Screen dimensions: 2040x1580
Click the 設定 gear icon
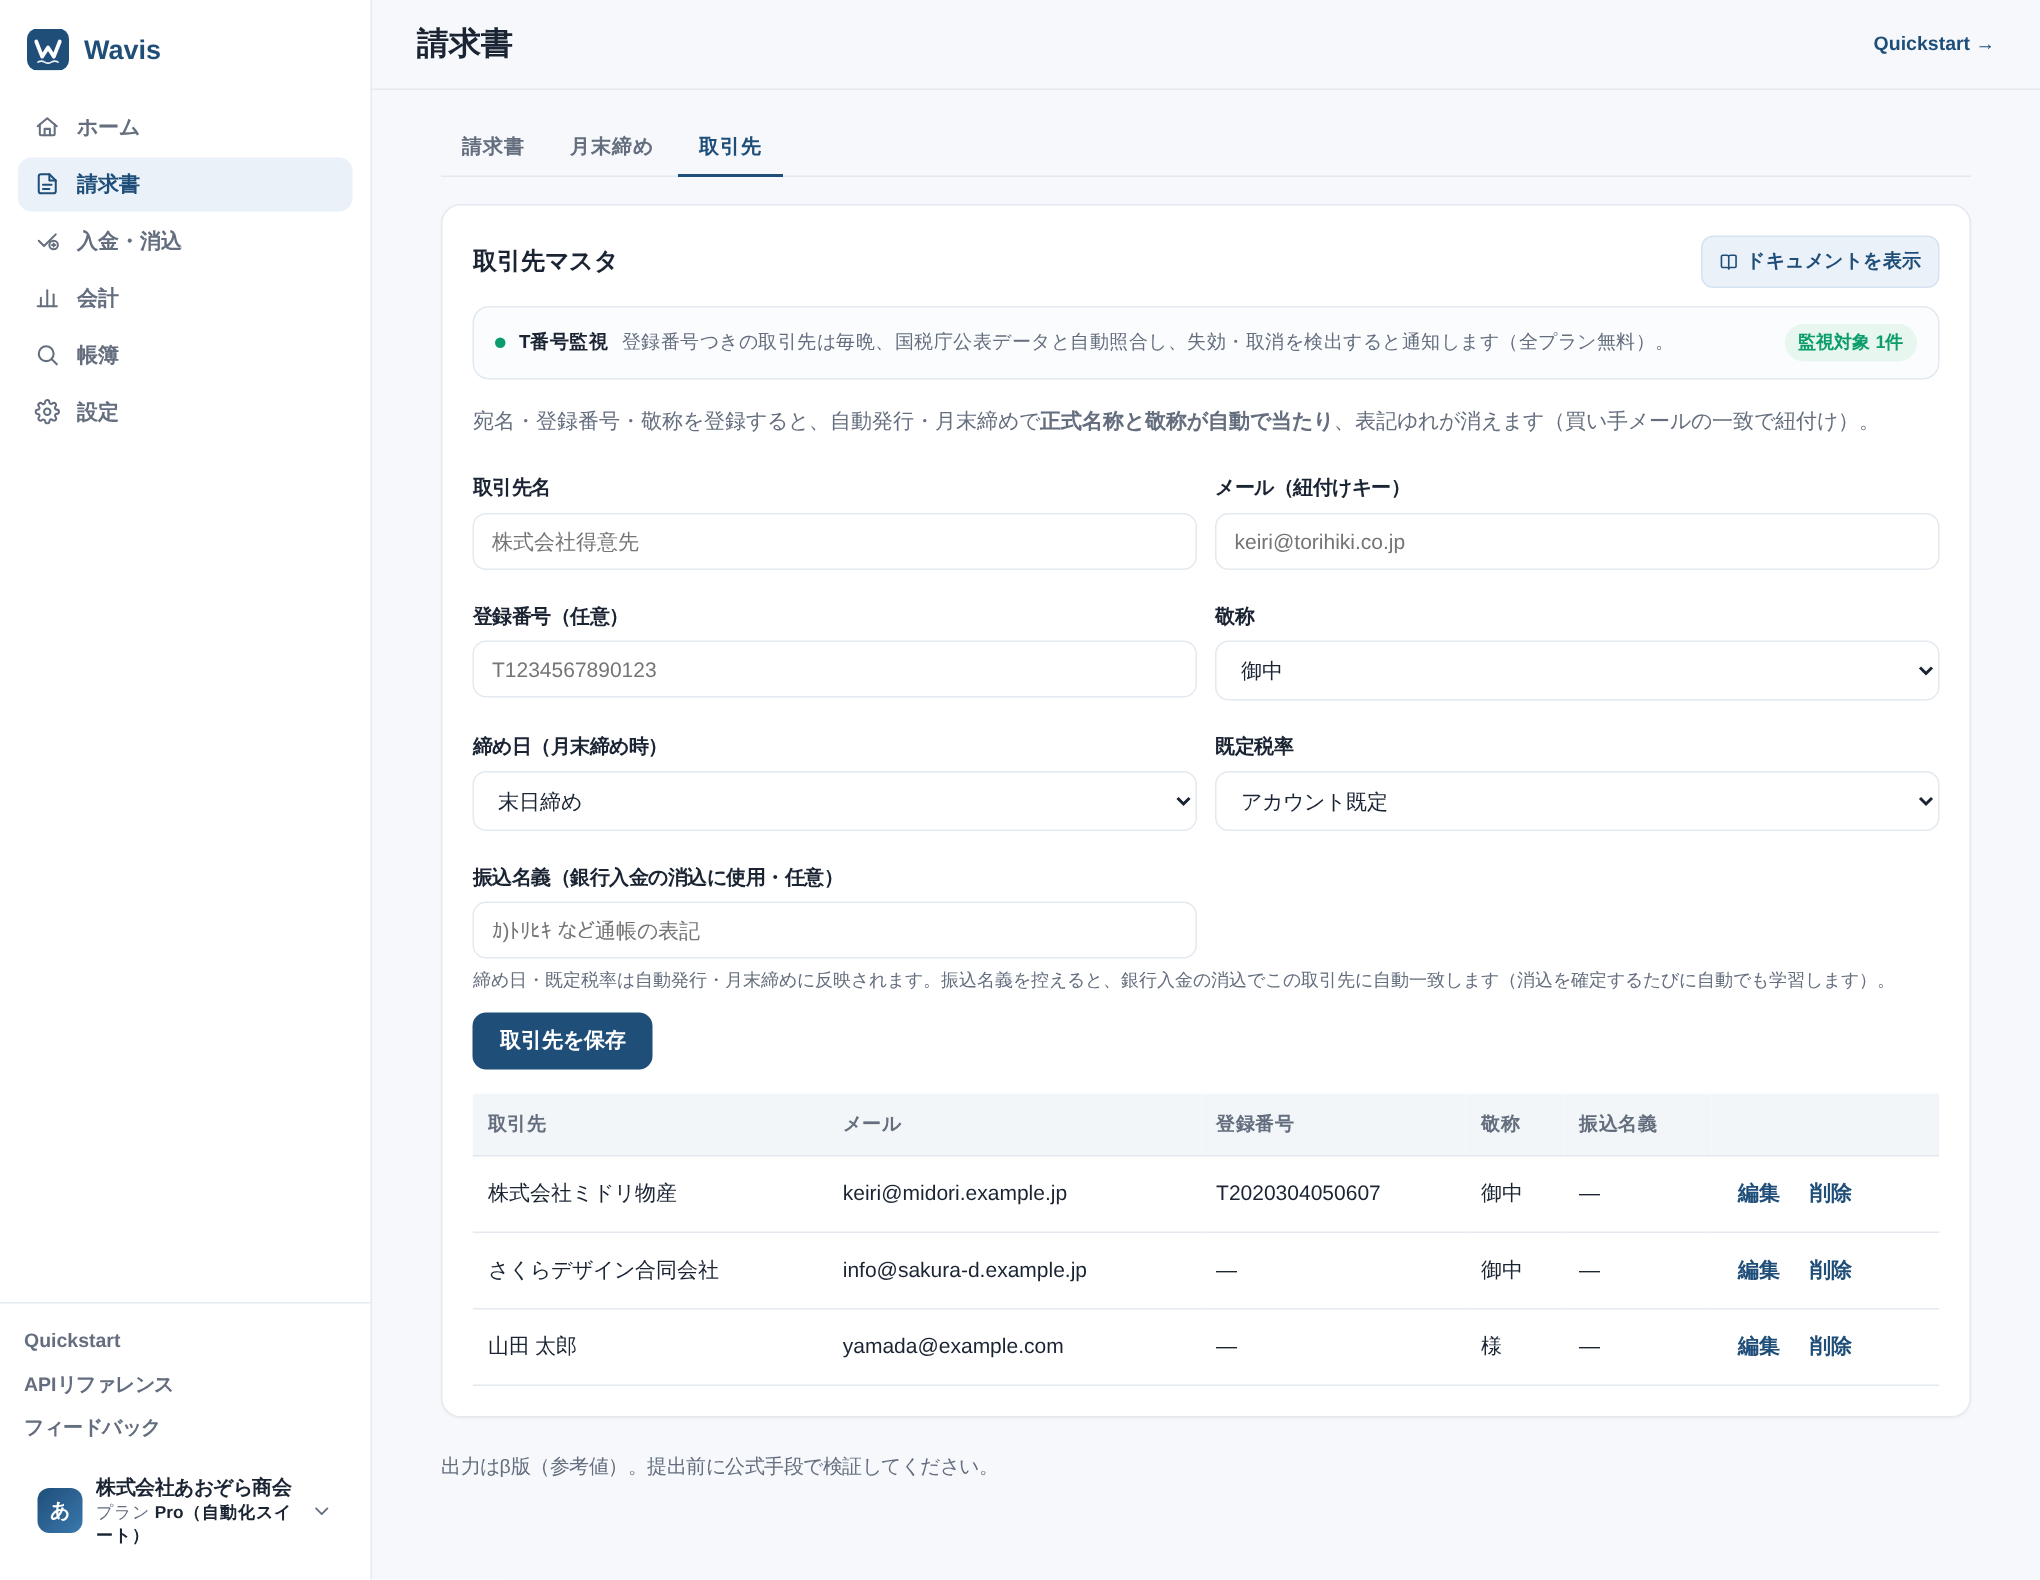pos(47,412)
